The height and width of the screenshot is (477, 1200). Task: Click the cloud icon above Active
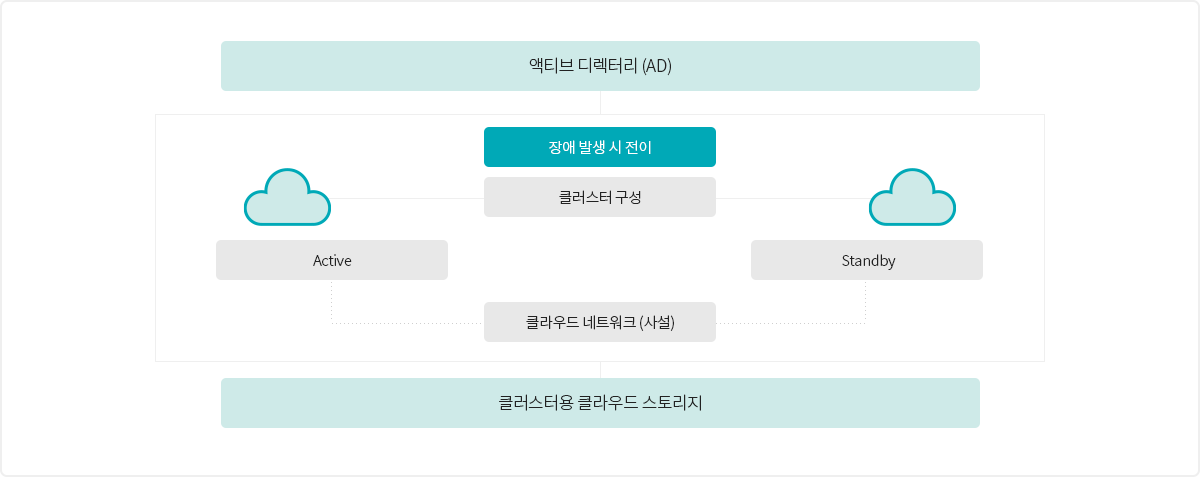[288, 197]
